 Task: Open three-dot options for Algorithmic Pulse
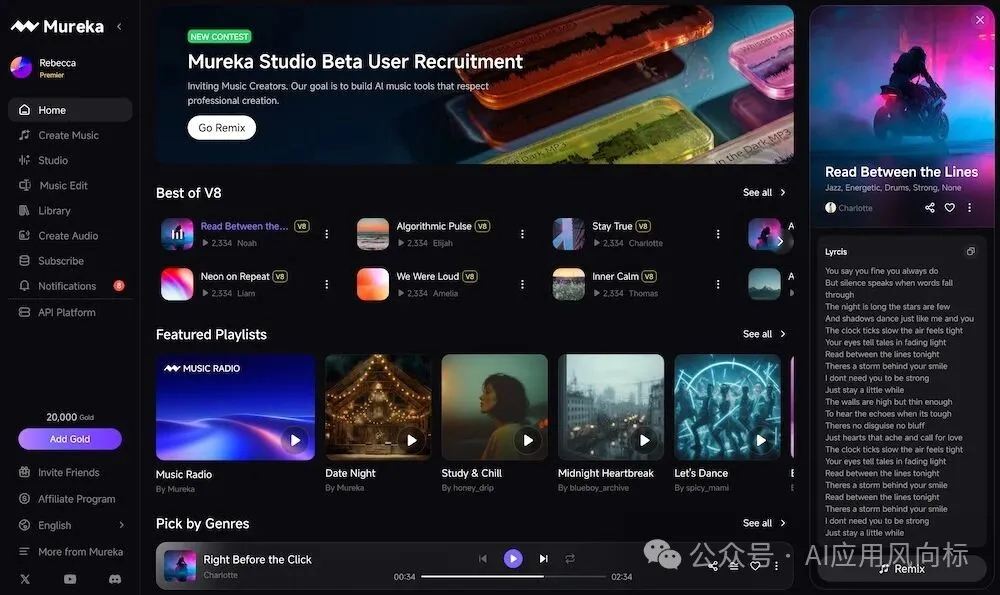(x=522, y=234)
